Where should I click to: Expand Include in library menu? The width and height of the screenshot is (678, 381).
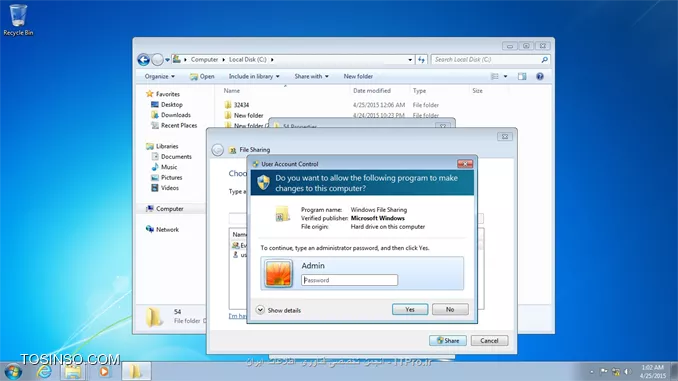(254, 76)
